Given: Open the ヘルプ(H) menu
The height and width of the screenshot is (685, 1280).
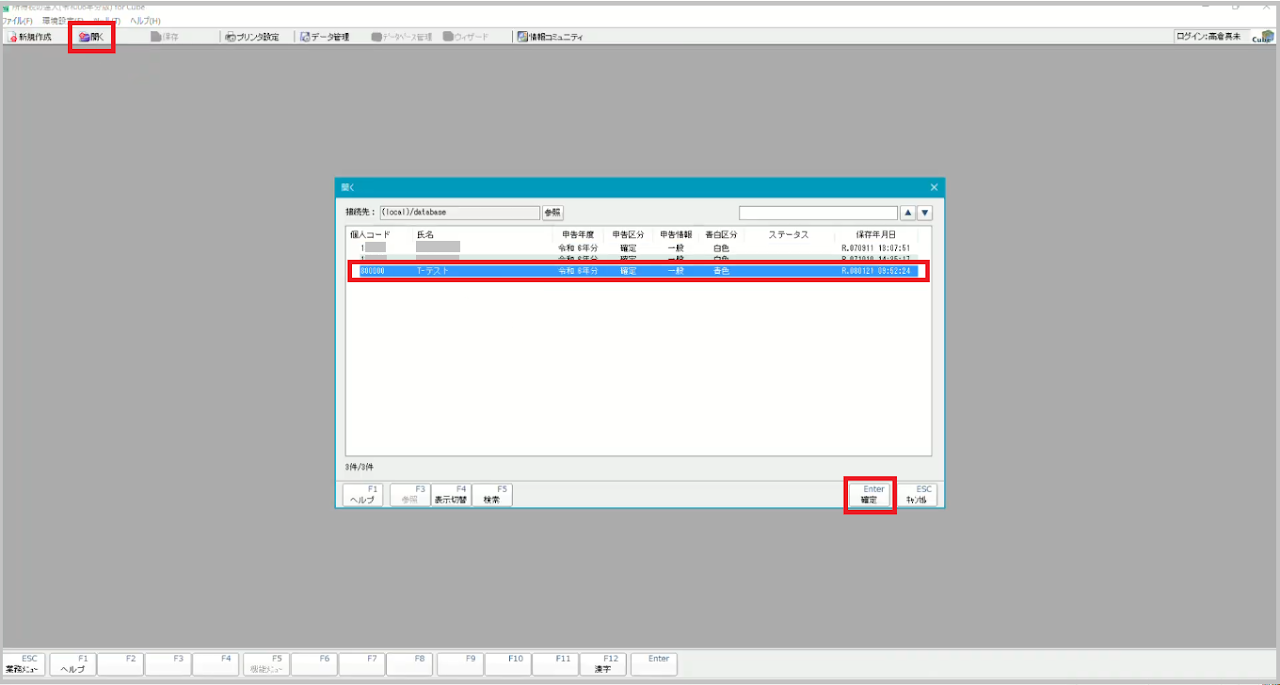Looking at the screenshot, I should pyautogui.click(x=146, y=21).
